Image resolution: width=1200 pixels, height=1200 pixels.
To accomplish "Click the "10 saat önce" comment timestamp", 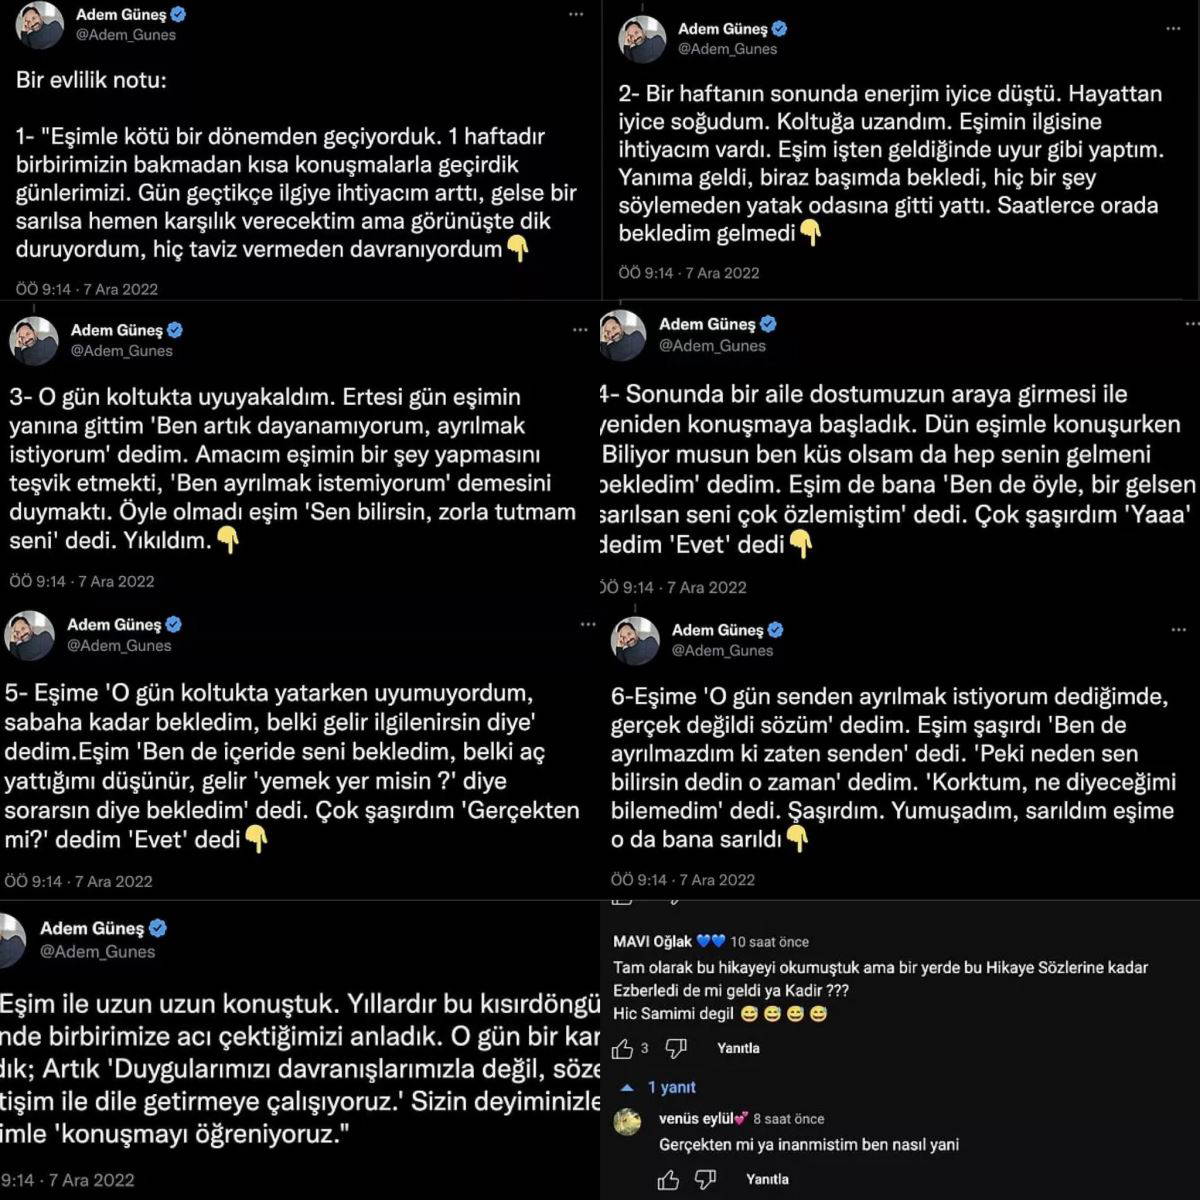I will pos(769,942).
